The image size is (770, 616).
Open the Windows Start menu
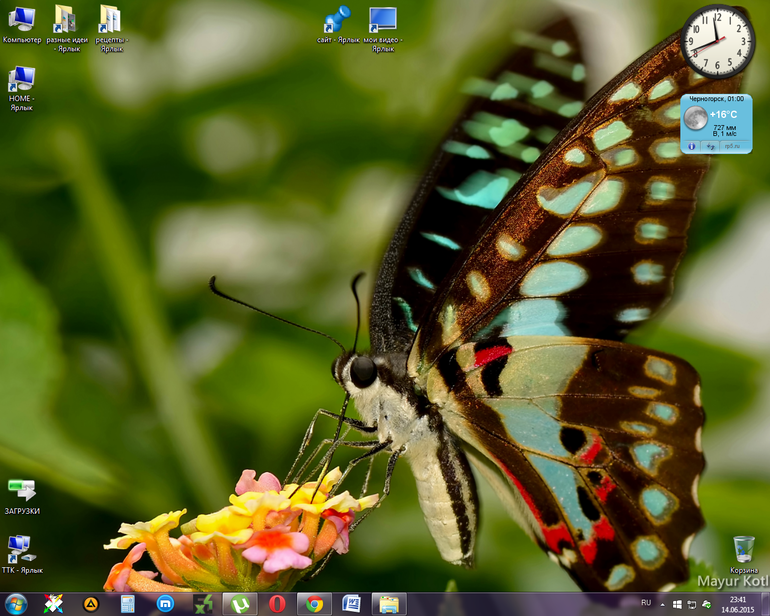point(15,604)
